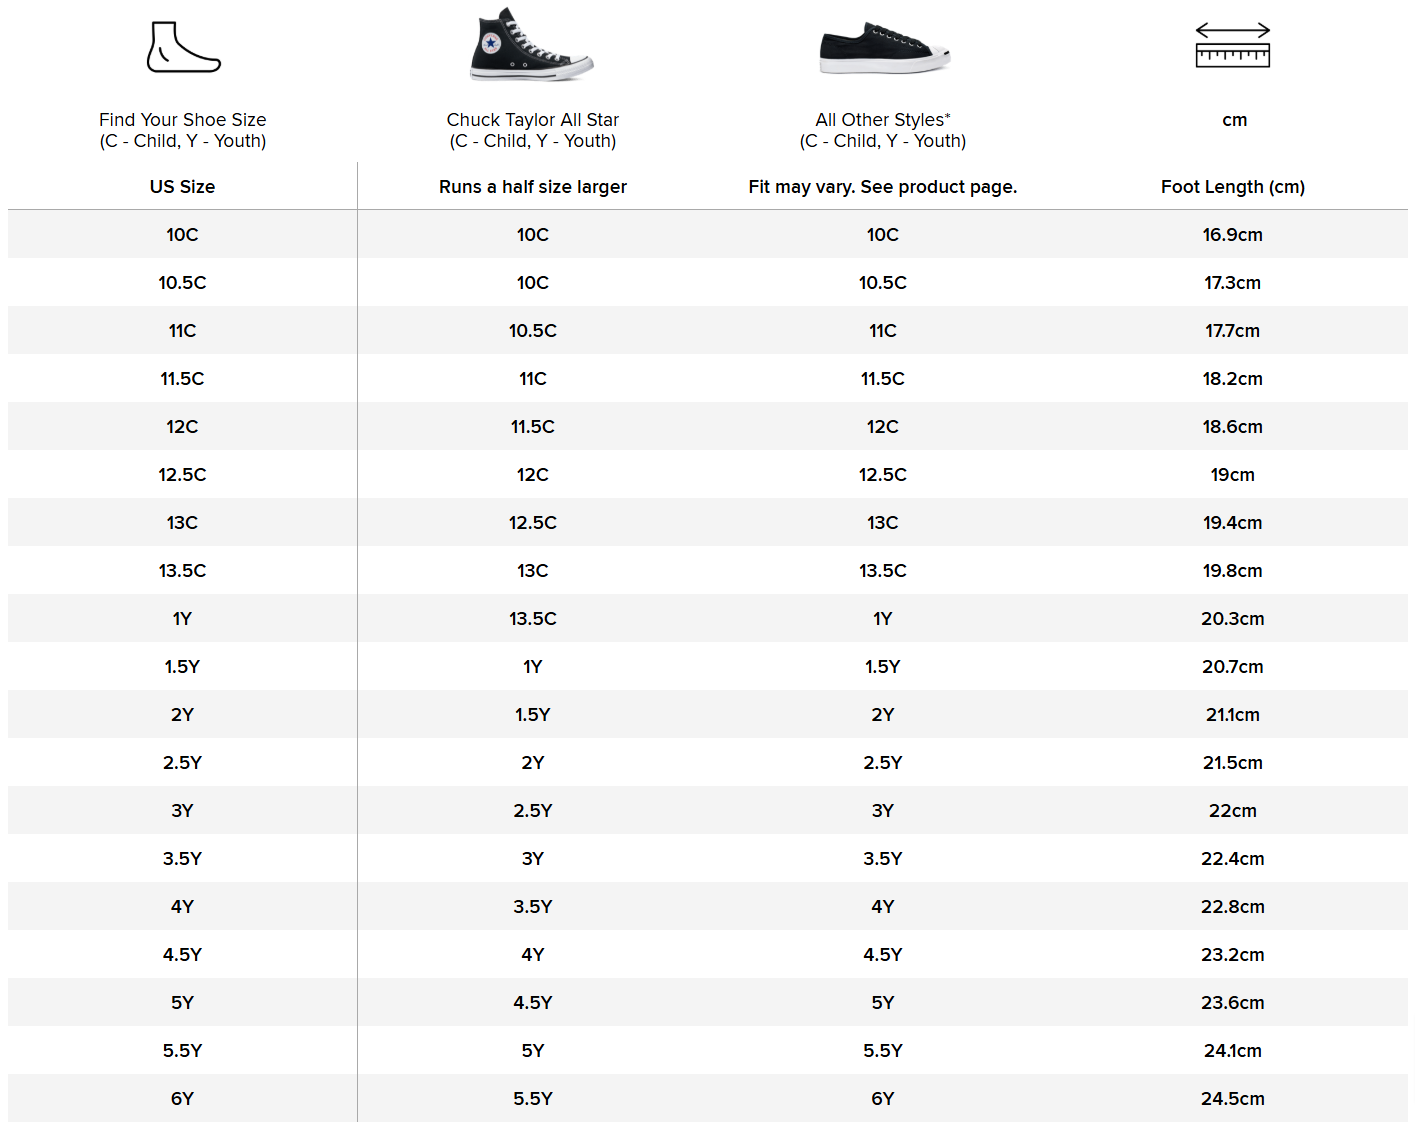Select the 24.5cm foot length cell
1415x1130 pixels.
[1232, 1099]
